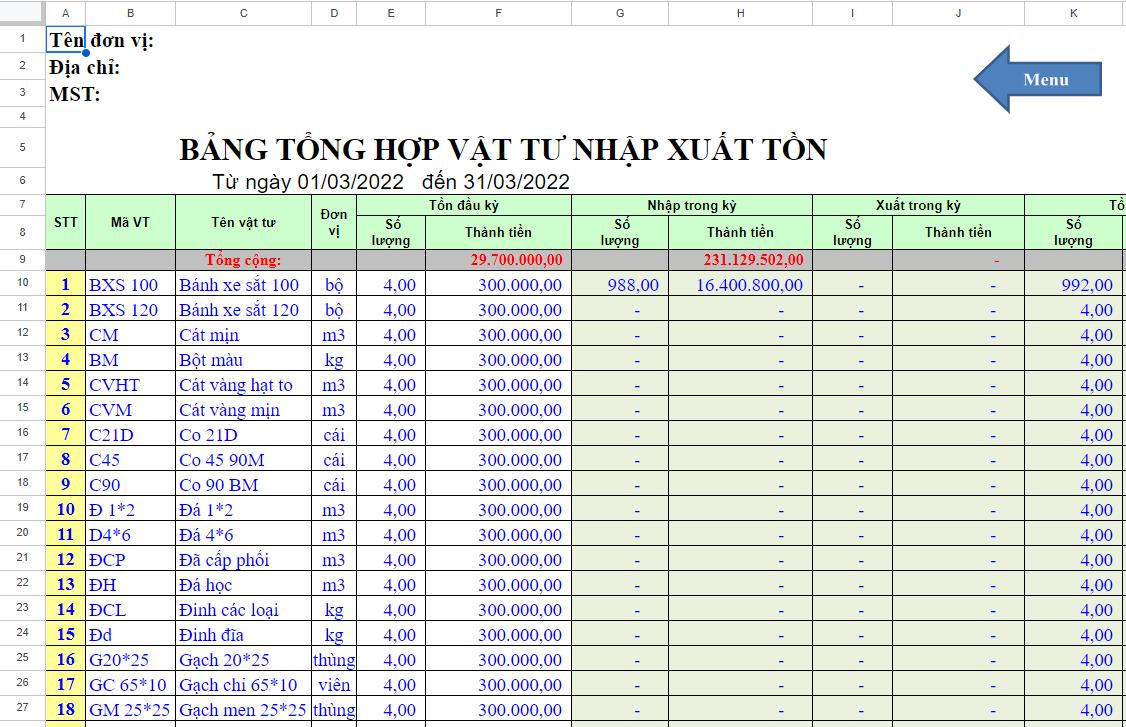The image size is (1126, 727).
Task: Click the amount cell 16.400.800,00
Action: click(740, 285)
